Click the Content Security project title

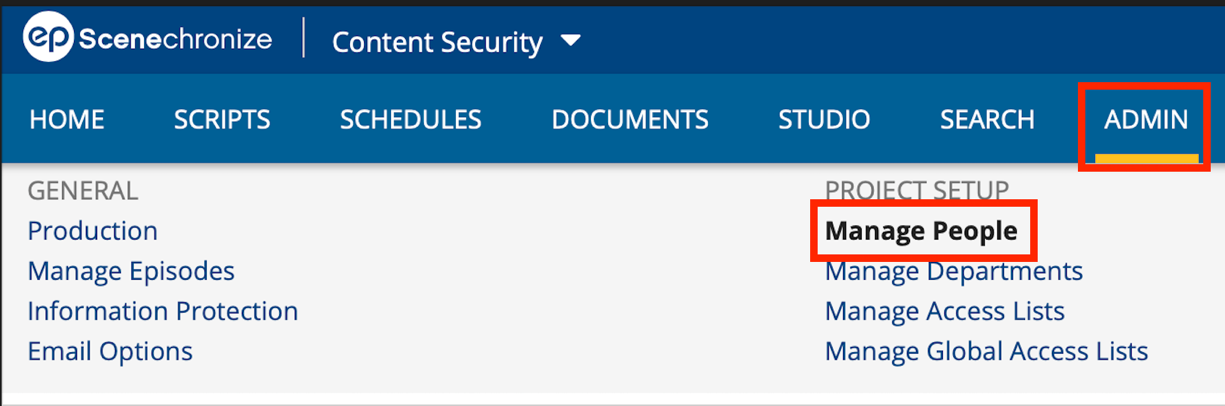[437, 42]
